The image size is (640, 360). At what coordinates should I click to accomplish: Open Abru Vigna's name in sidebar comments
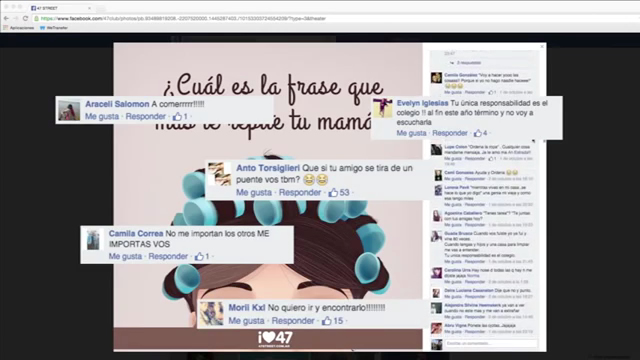pyautogui.click(x=456, y=326)
